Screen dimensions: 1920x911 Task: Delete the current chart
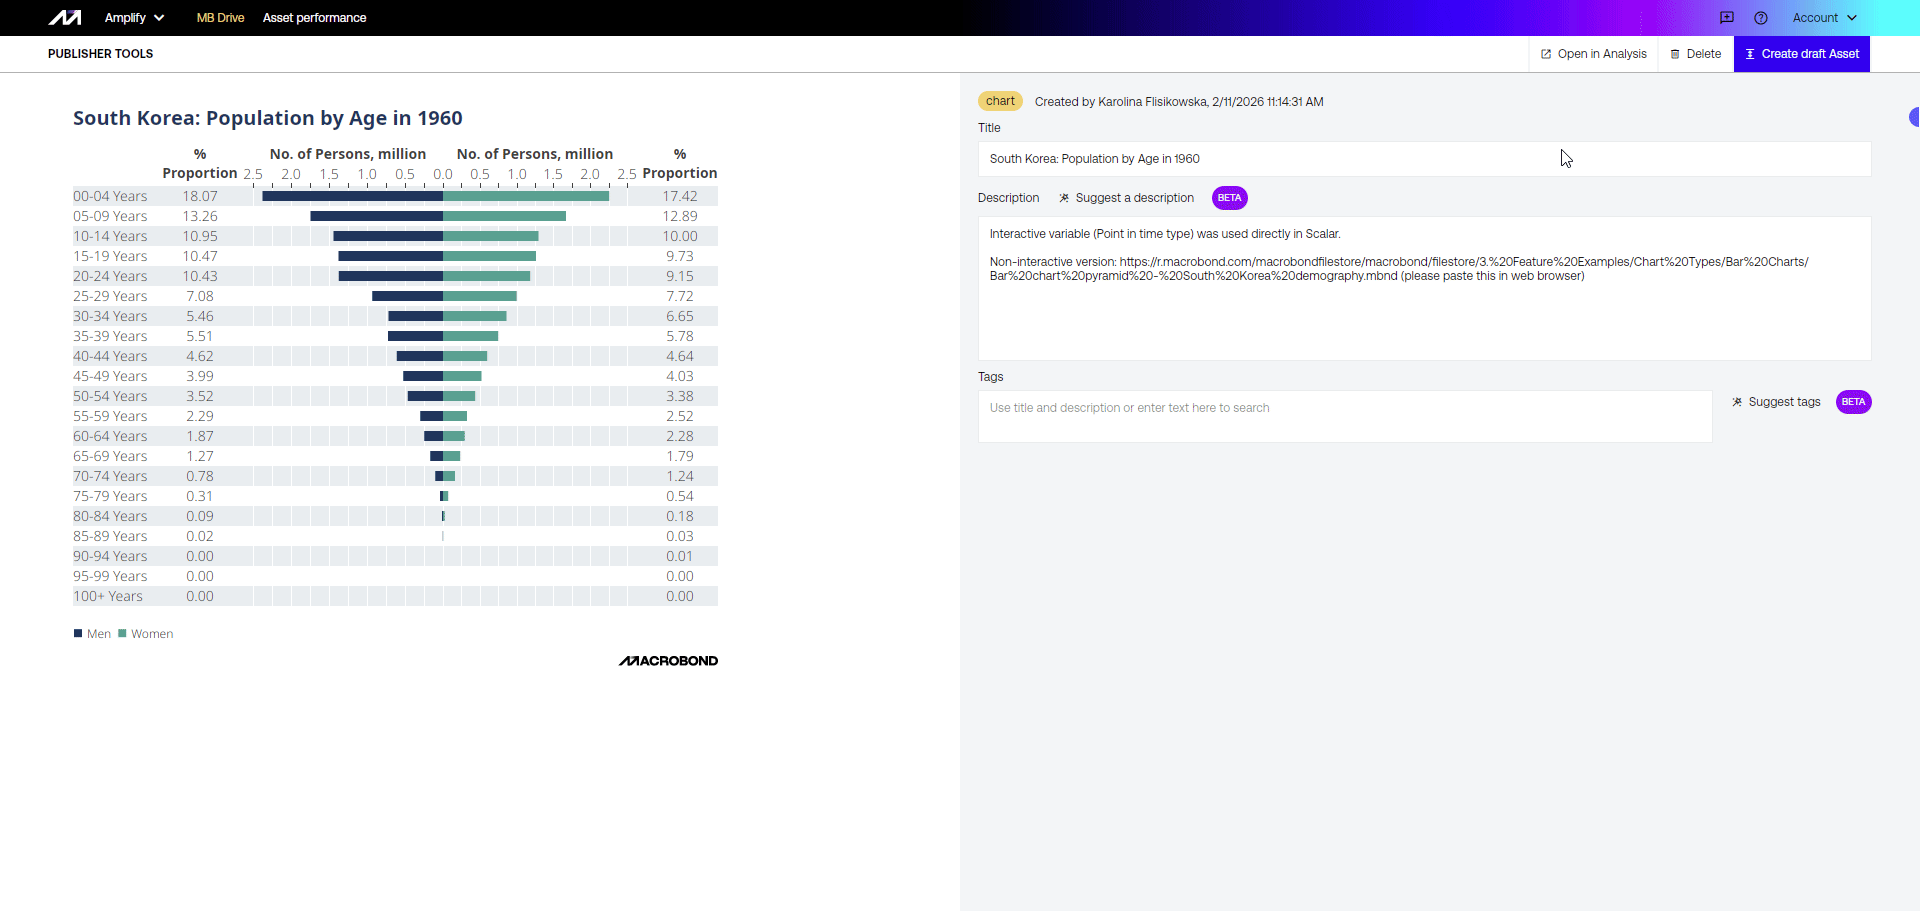(x=1695, y=54)
